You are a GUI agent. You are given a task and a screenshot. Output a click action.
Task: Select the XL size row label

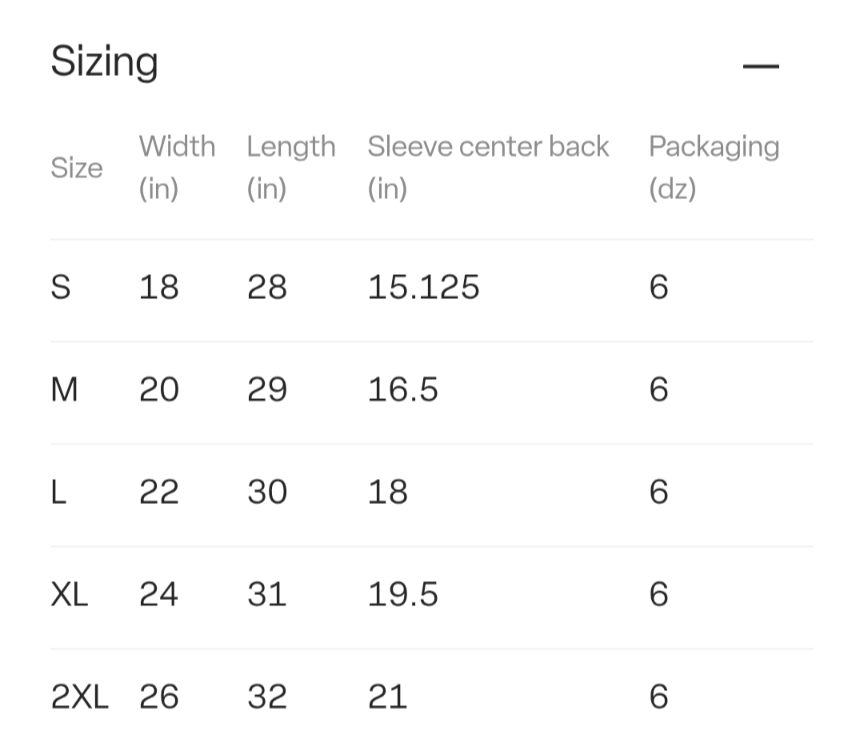(69, 594)
